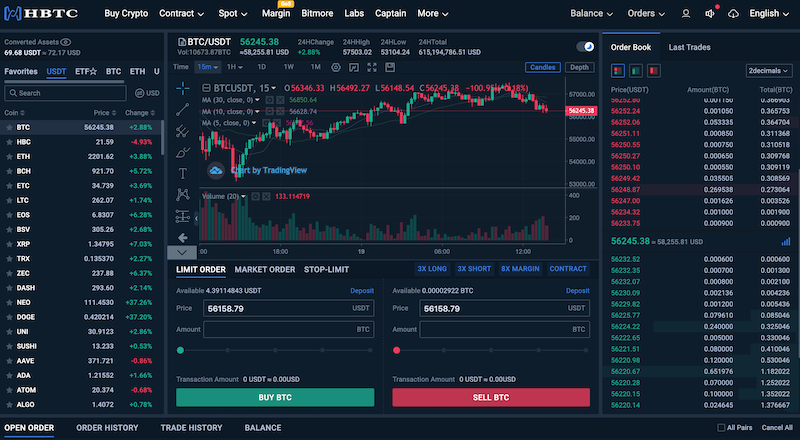
Task: Click Deposit link for USDT
Action: (x=362, y=290)
